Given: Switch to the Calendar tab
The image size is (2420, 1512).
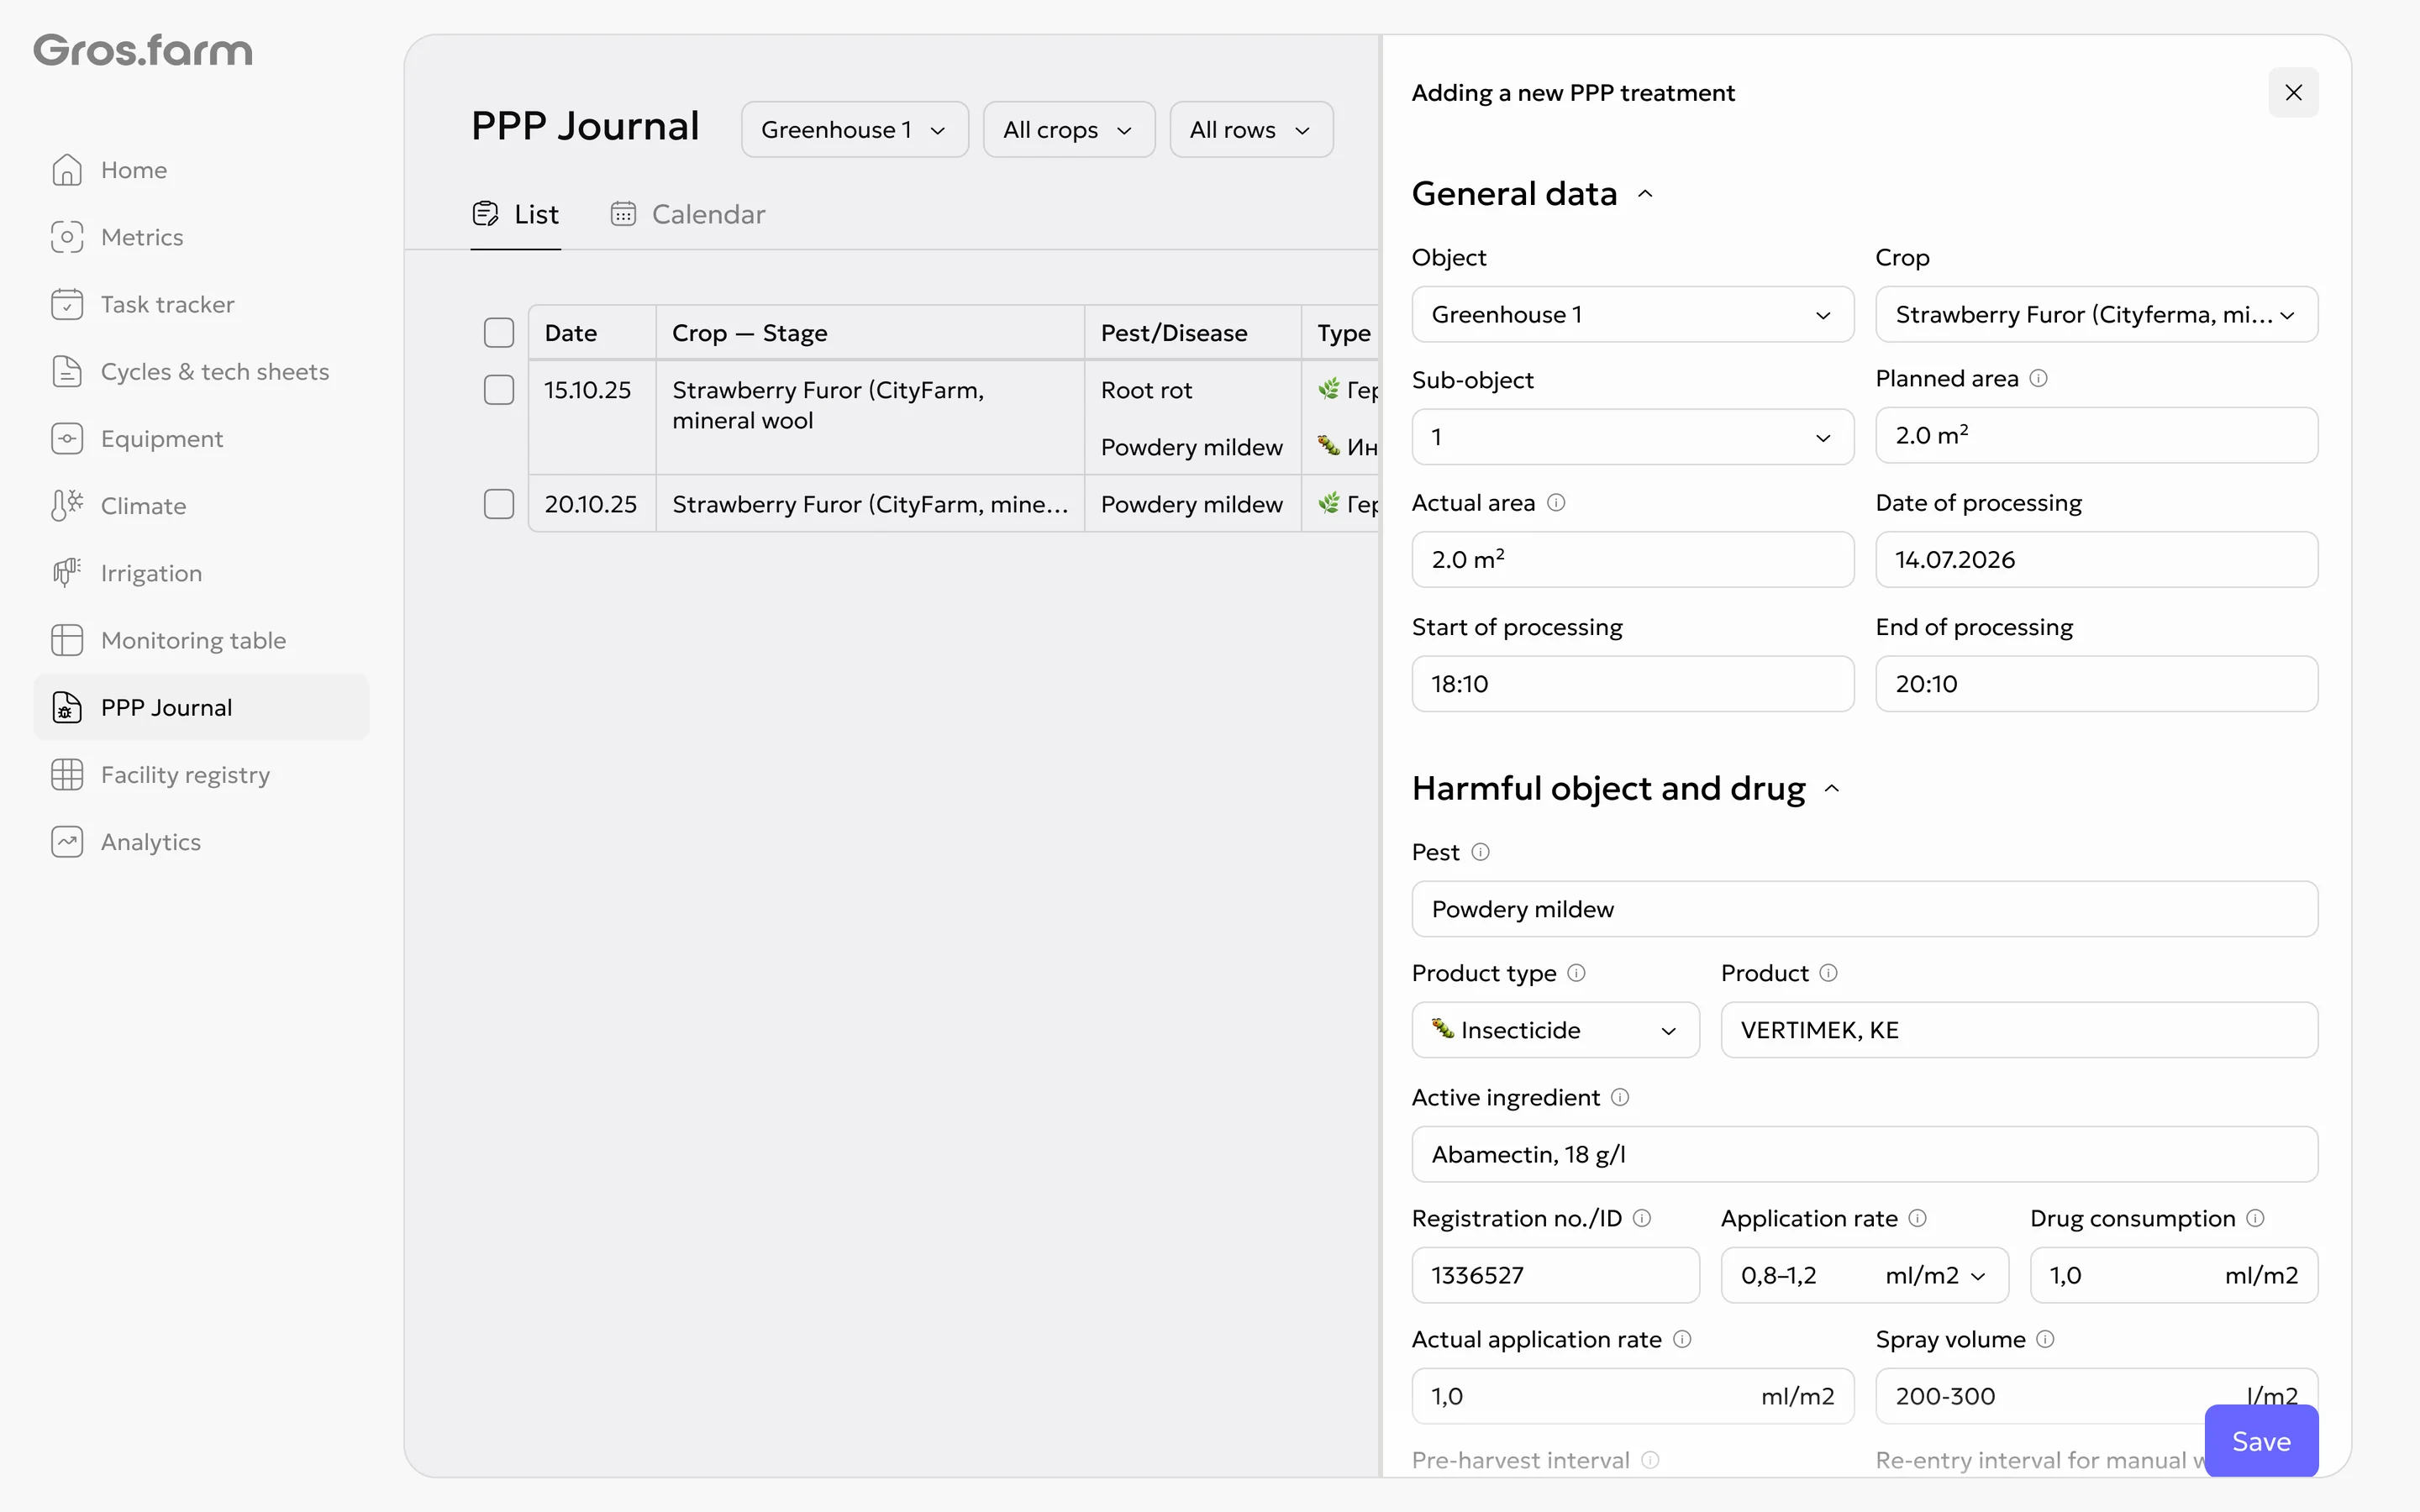Looking at the screenshot, I should pyautogui.click(x=688, y=214).
